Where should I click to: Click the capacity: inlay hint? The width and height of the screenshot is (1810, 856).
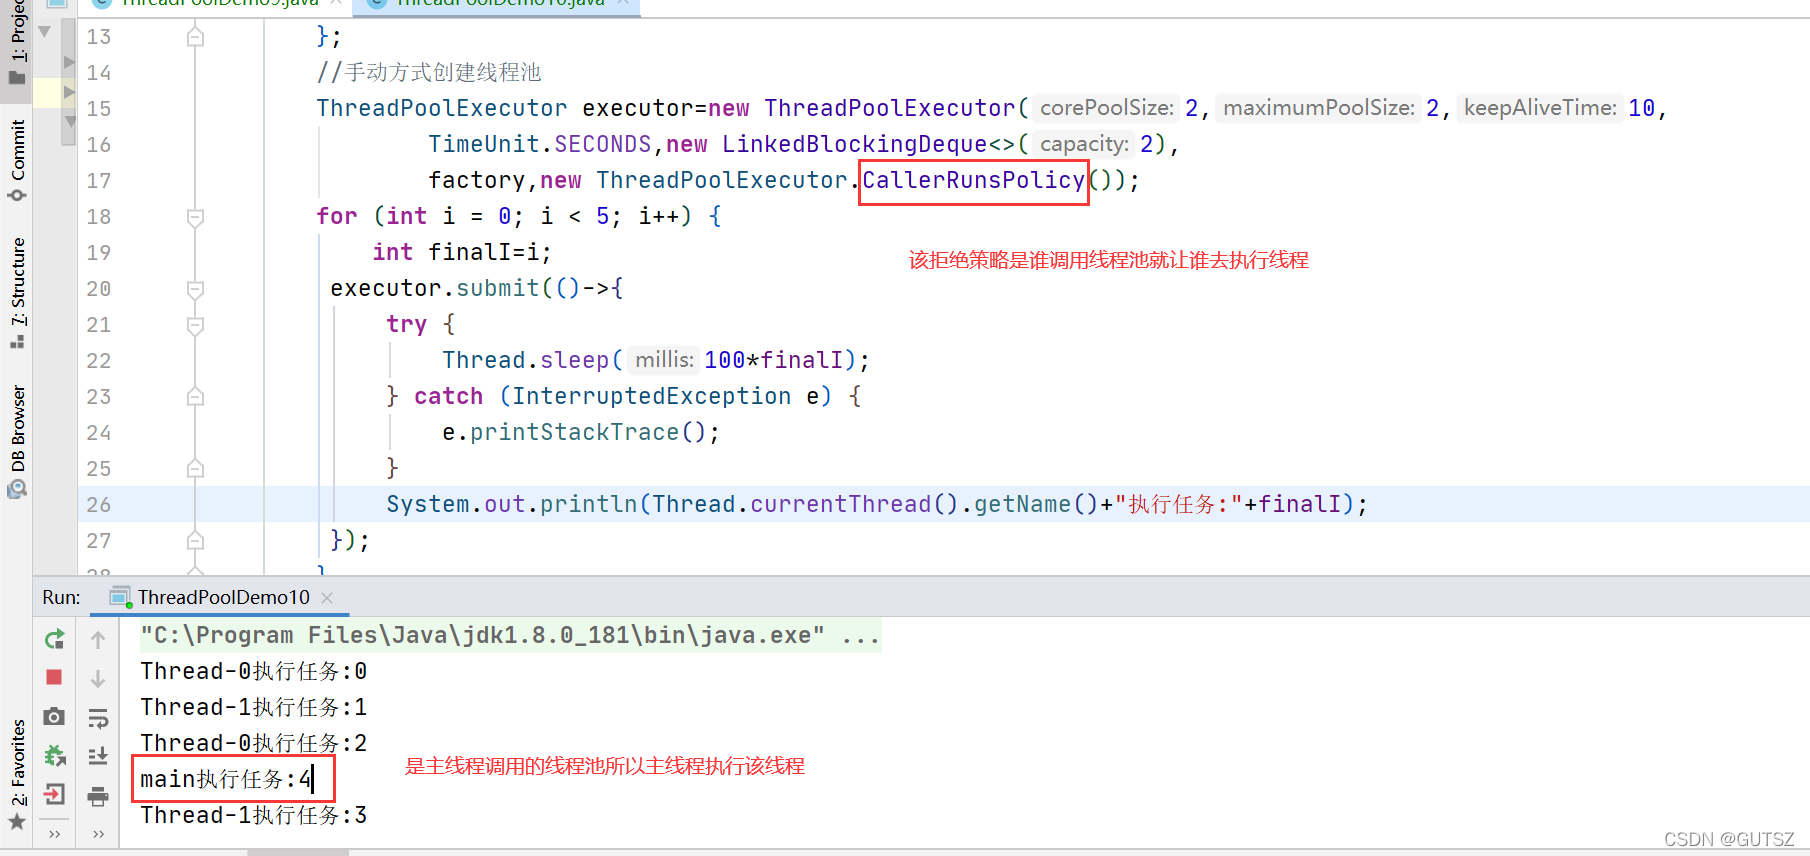[x=1084, y=144]
